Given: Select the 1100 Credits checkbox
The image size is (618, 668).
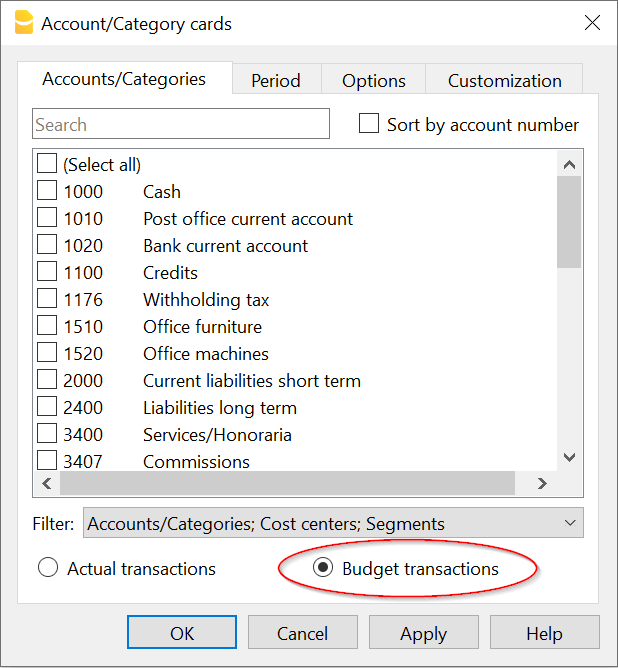Looking at the screenshot, I should 47,271.
